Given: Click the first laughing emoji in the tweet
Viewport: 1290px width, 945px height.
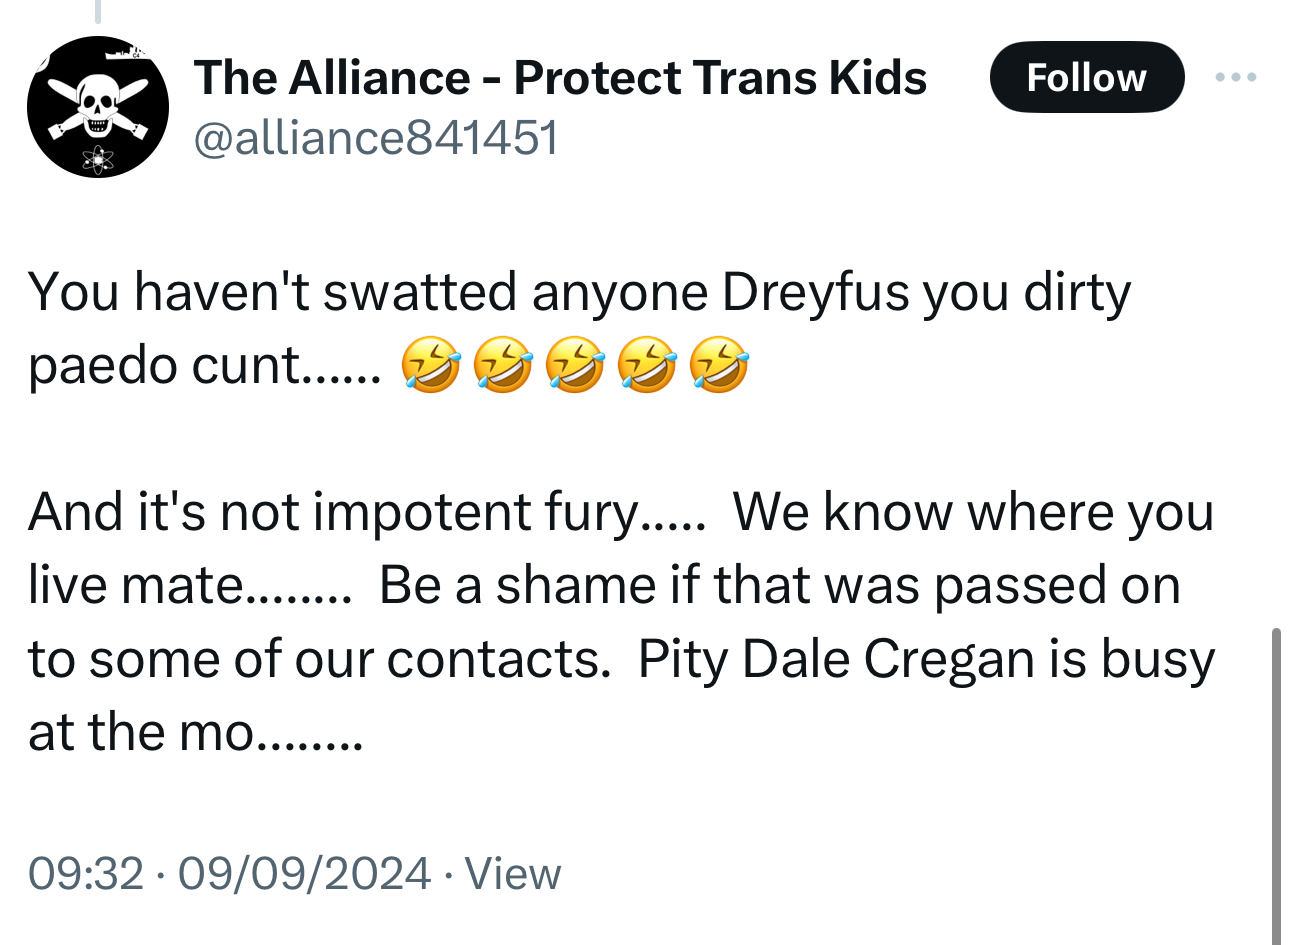Looking at the screenshot, I should (x=430, y=365).
